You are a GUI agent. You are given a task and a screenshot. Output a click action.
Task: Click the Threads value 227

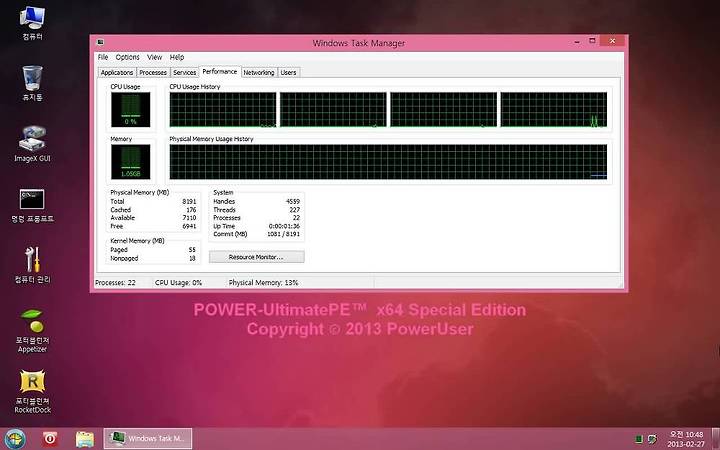pyautogui.click(x=294, y=209)
